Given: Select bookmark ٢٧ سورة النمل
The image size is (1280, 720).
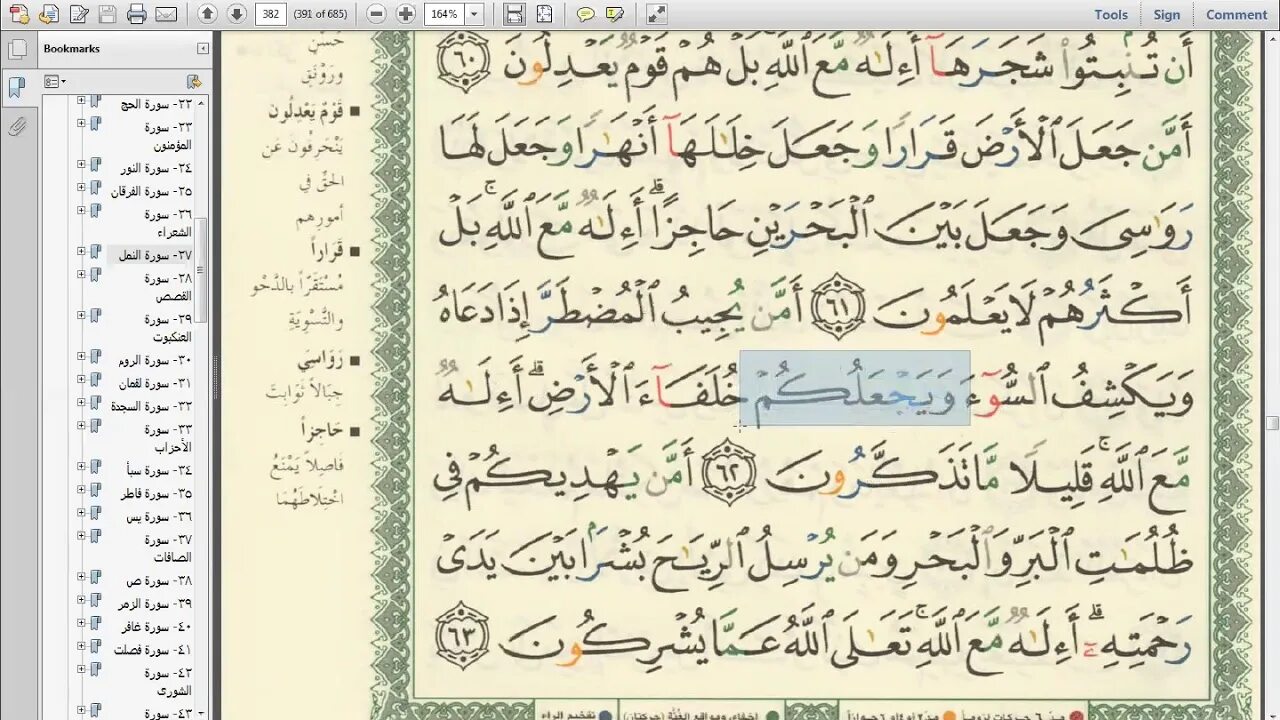Looking at the screenshot, I should [x=155, y=256].
